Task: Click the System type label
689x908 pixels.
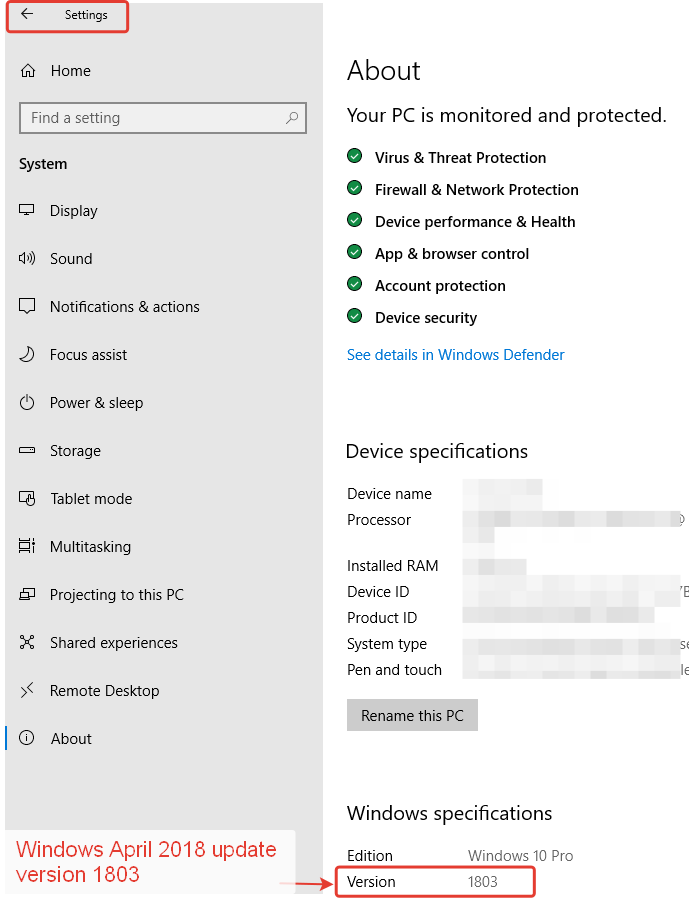Action: click(387, 644)
